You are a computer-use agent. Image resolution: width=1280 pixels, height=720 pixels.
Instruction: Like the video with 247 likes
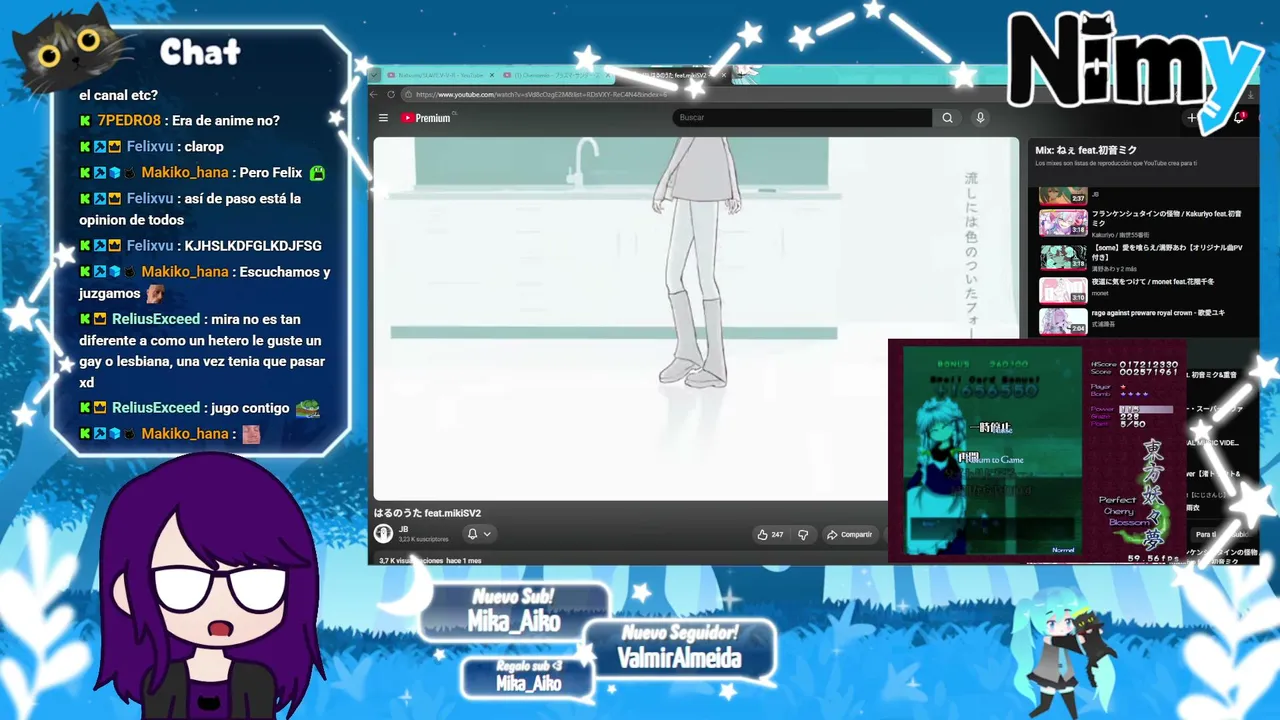pyautogui.click(x=770, y=535)
